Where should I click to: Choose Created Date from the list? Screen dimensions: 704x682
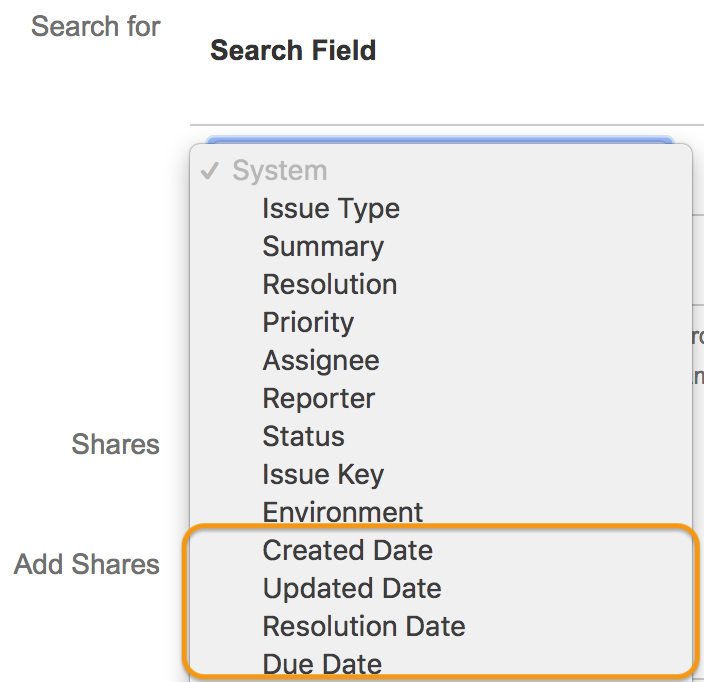348,551
